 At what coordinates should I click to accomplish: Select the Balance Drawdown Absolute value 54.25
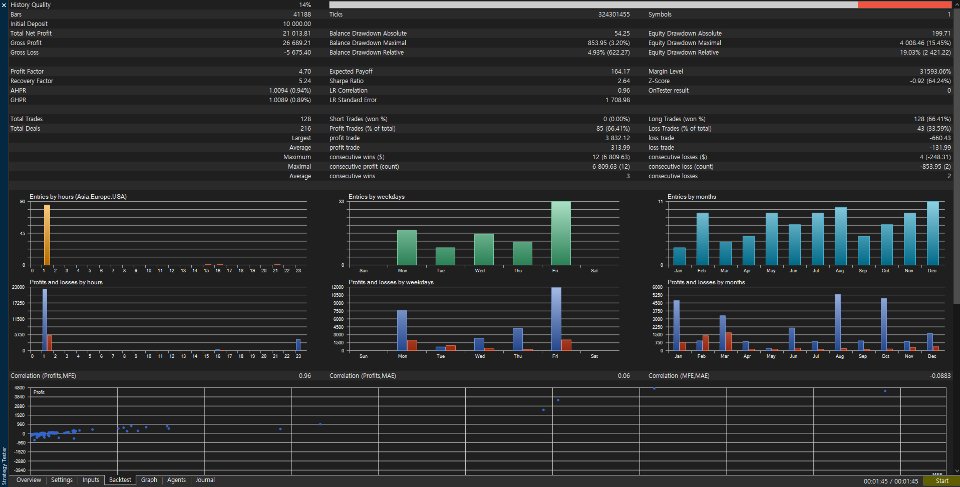623,33
